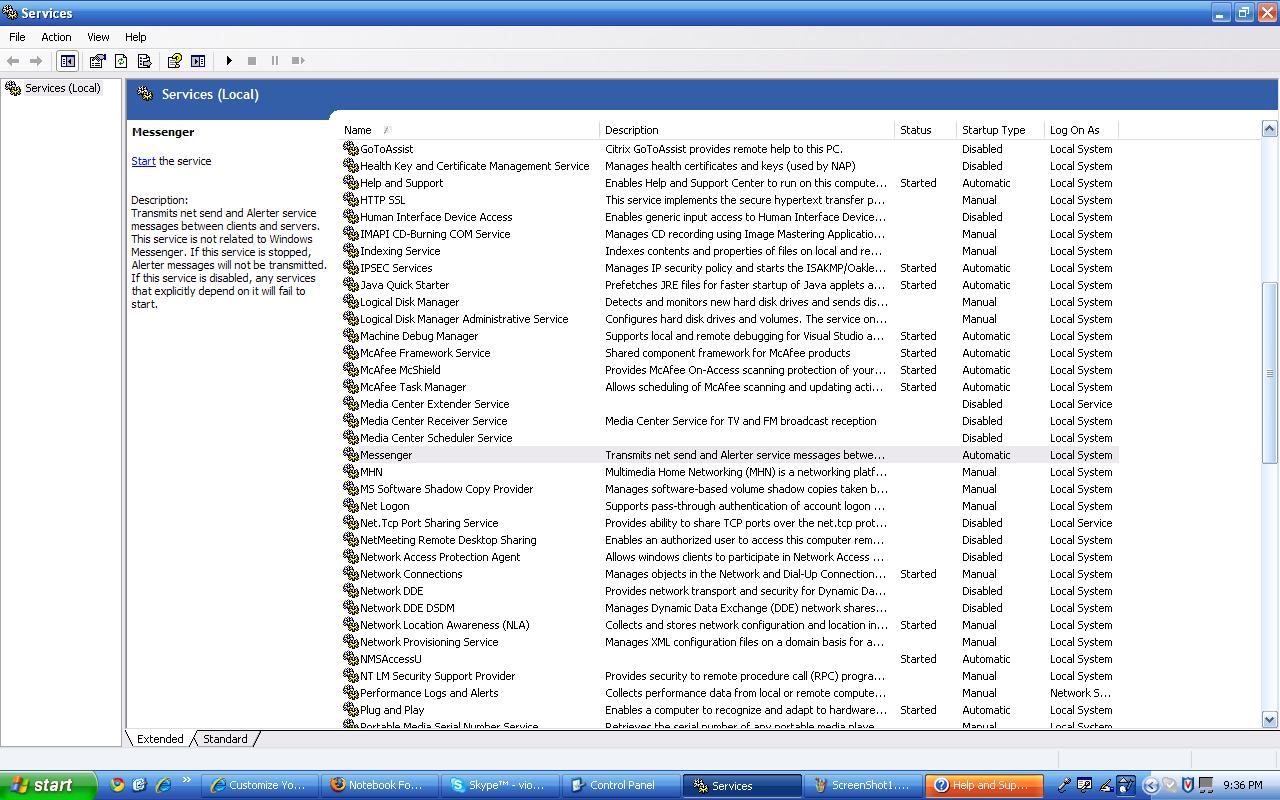The image size is (1280, 800).
Task: Select the NetMeeting Remote Desktop Sharing row
Action: coord(729,539)
